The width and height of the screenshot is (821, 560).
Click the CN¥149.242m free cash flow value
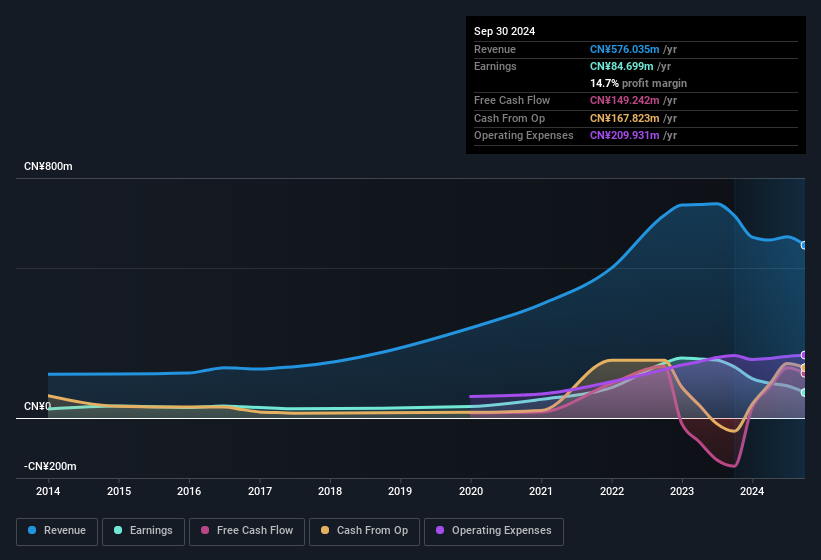coord(625,100)
